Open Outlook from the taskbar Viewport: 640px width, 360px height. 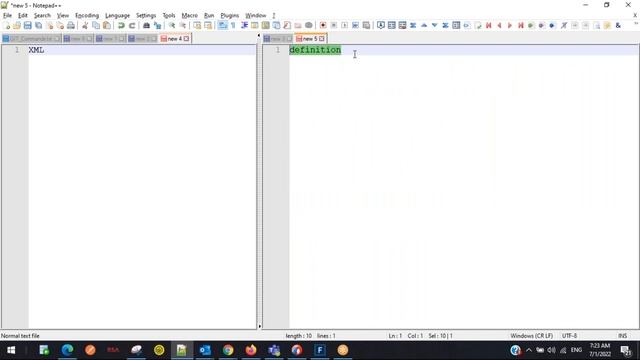coord(205,350)
